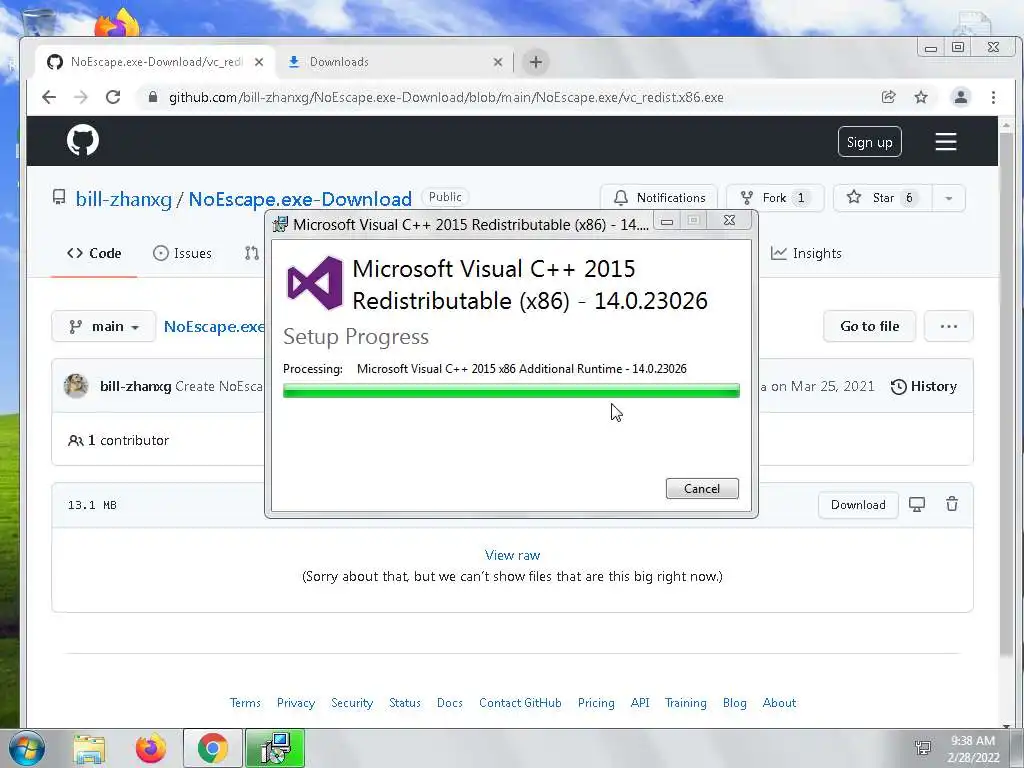Open file with GitHub Desktop icon
The height and width of the screenshot is (768, 1024).
(917, 504)
